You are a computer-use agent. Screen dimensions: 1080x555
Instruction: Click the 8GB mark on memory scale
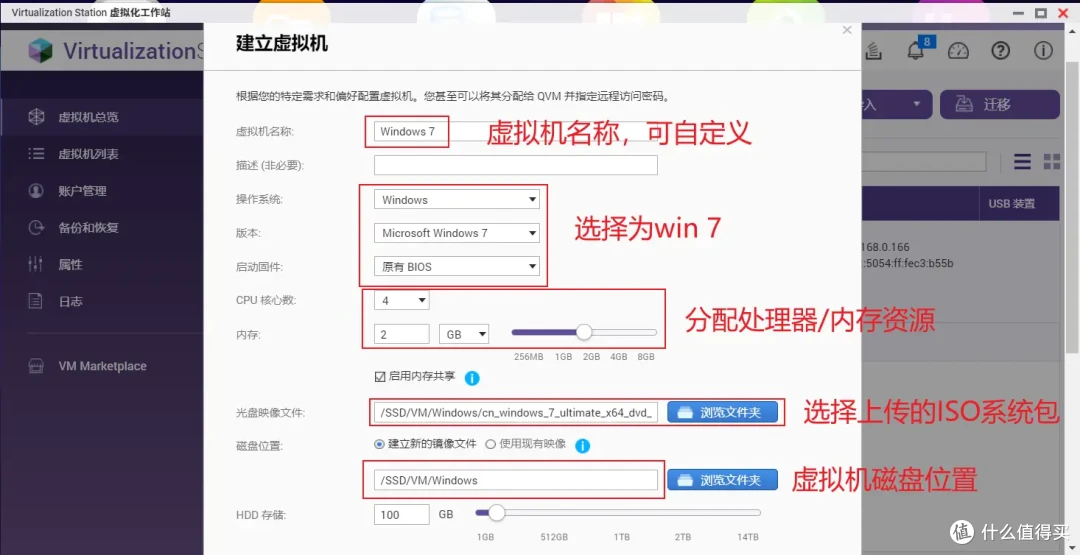click(x=645, y=357)
